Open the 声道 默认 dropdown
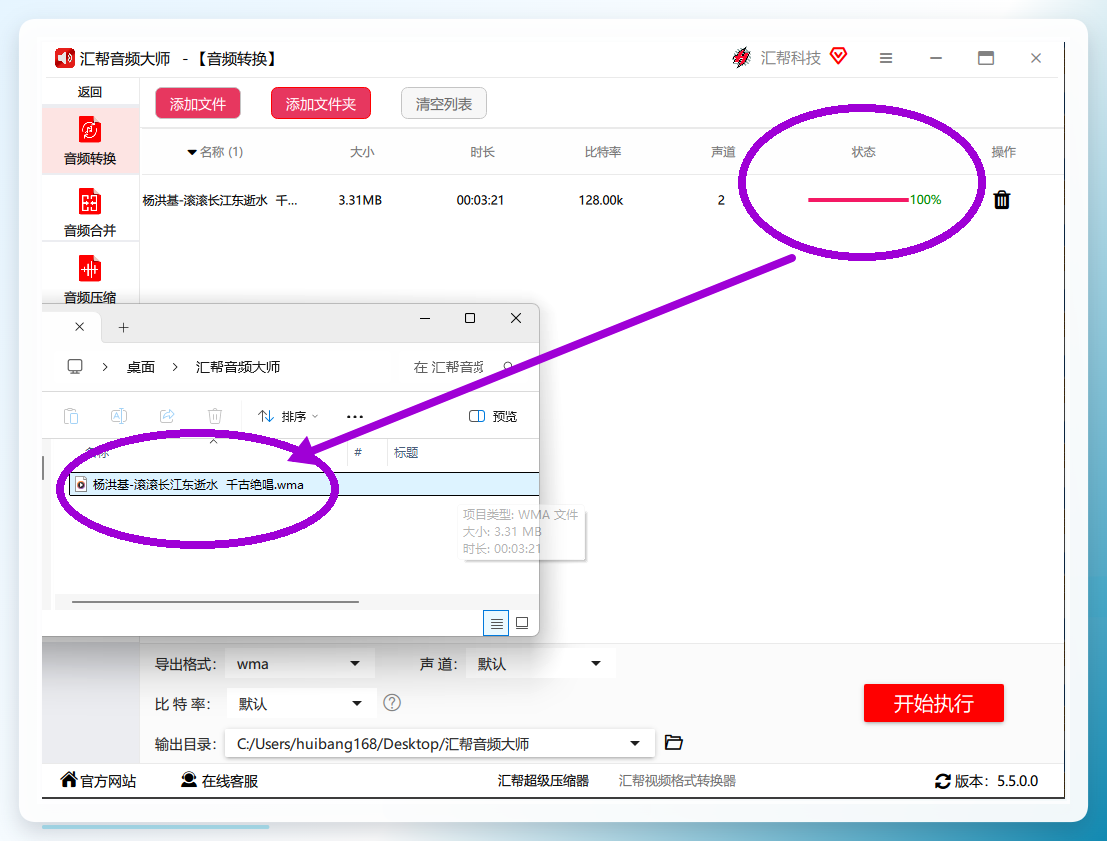This screenshot has width=1107, height=841. click(540, 664)
